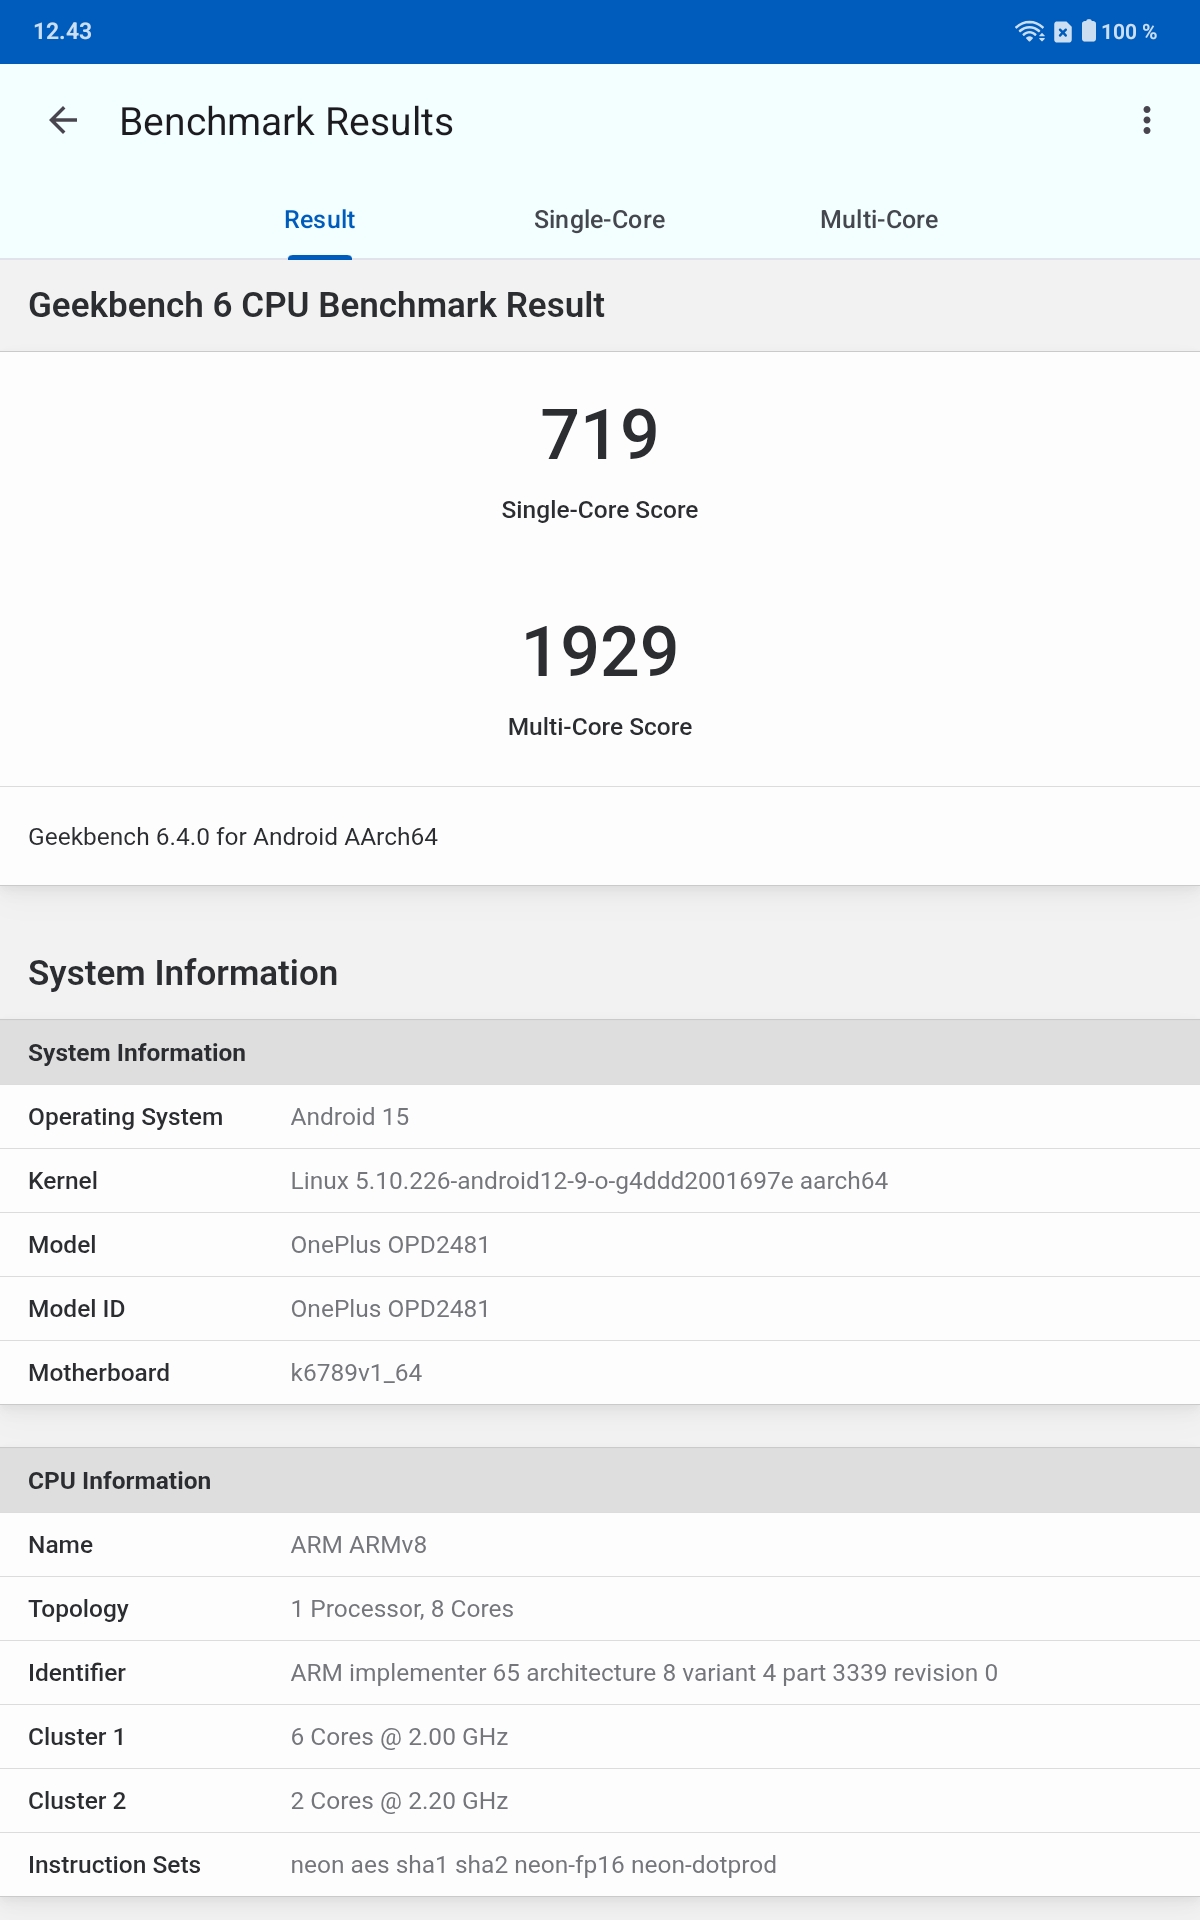1200x1920 pixels.
Task: Tap the SIM card missing icon
Action: [1063, 32]
